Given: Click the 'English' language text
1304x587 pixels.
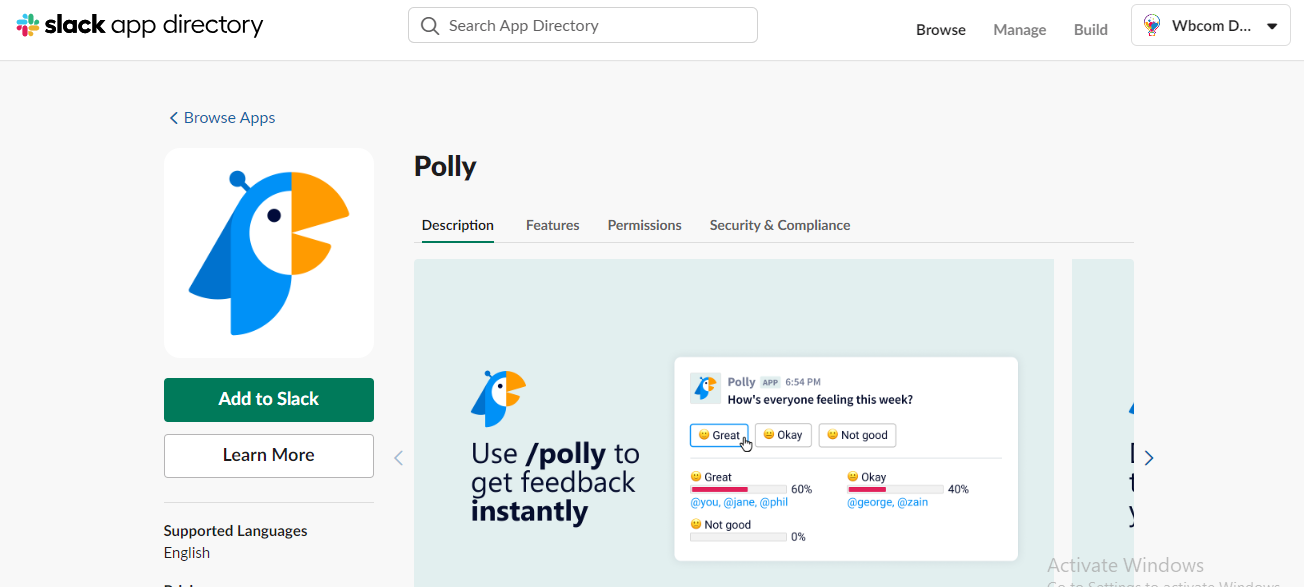Looking at the screenshot, I should 187,553.
